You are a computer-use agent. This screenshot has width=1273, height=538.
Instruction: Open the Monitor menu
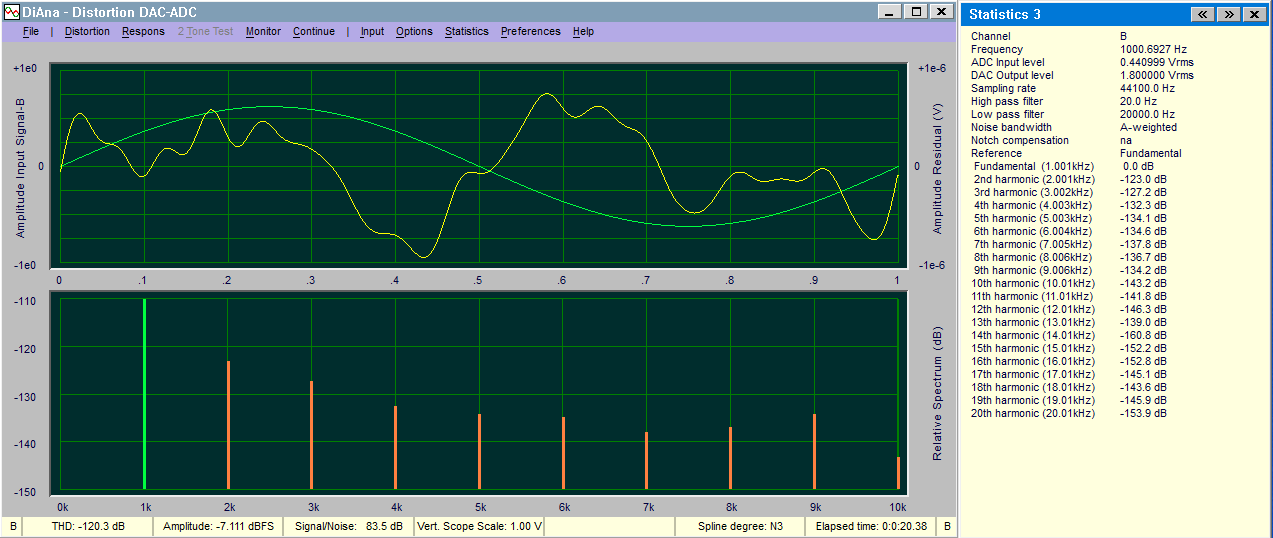click(x=263, y=31)
